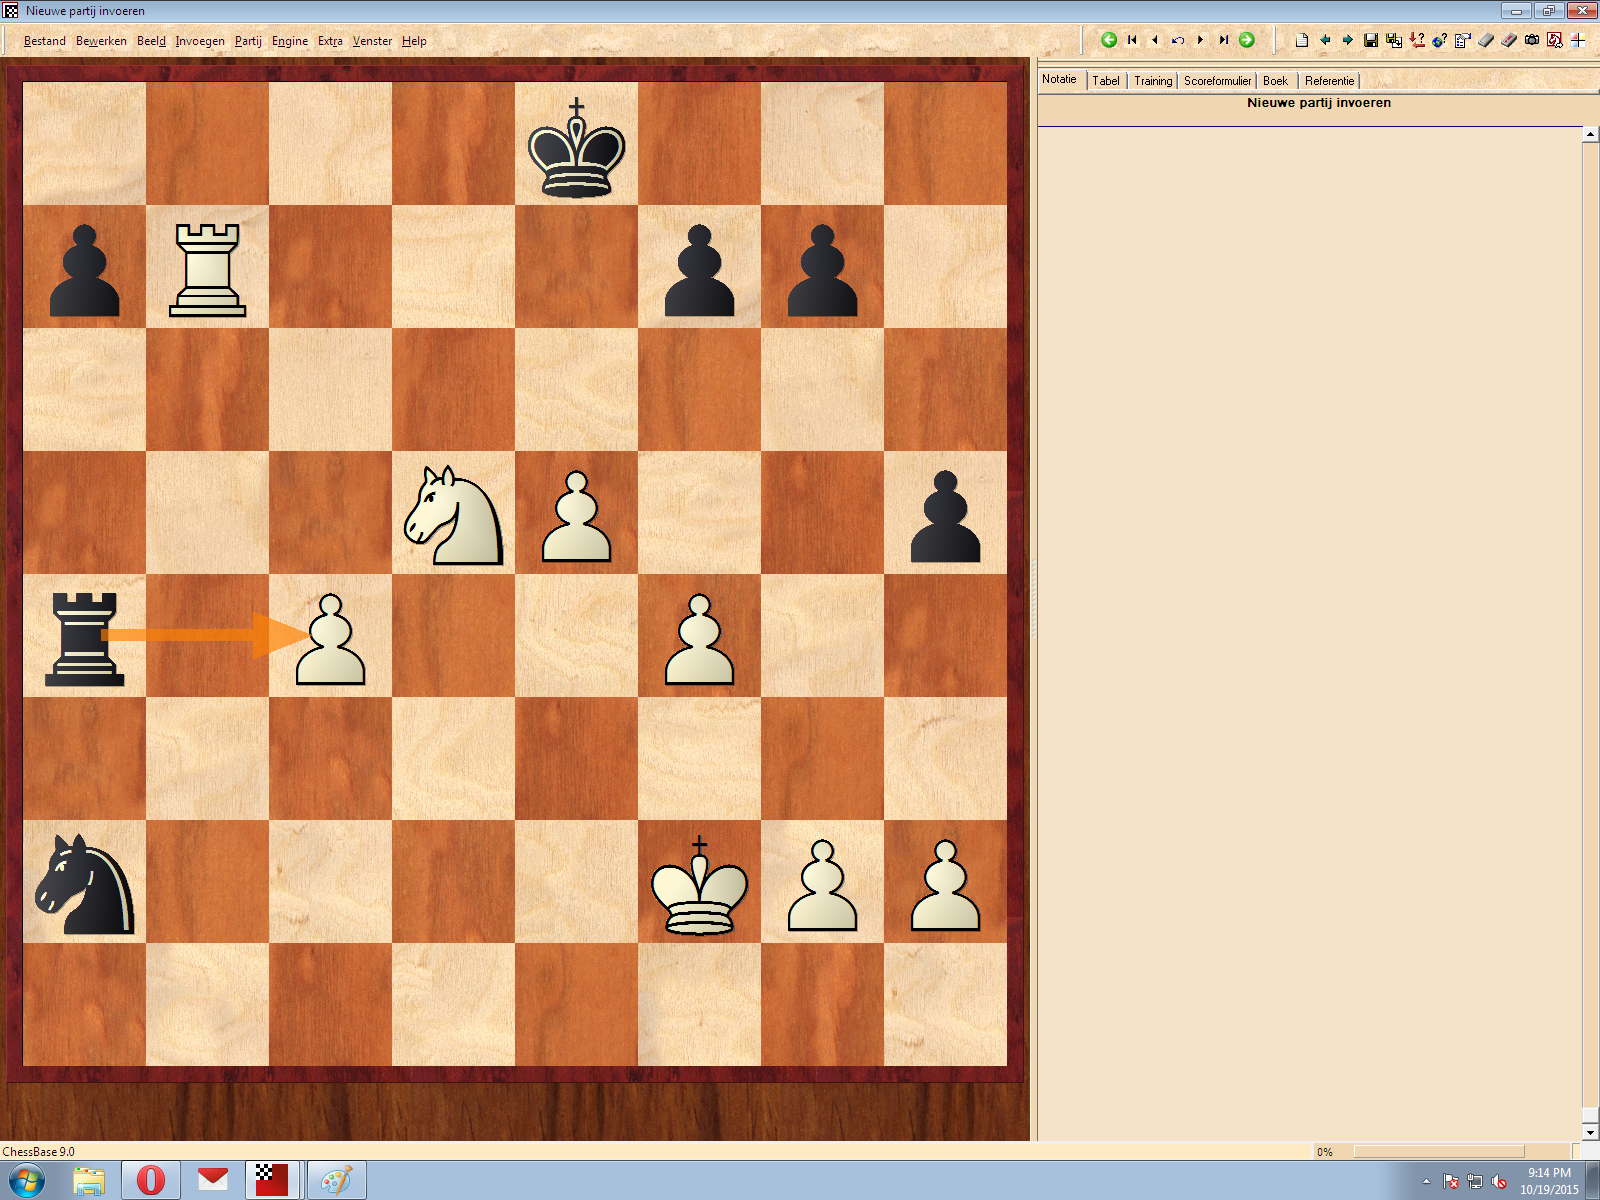Open the Bestand menu
Image resolution: width=1600 pixels, height=1200 pixels.
[44, 41]
